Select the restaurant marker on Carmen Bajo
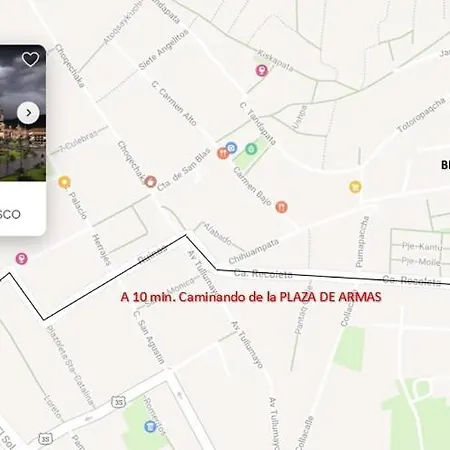 pyautogui.click(x=282, y=207)
